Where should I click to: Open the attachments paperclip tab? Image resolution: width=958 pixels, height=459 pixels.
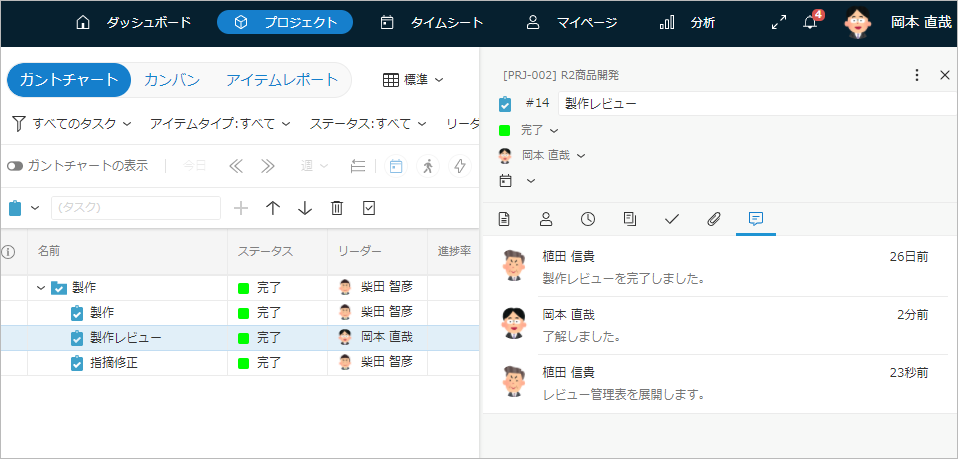pyautogui.click(x=714, y=219)
